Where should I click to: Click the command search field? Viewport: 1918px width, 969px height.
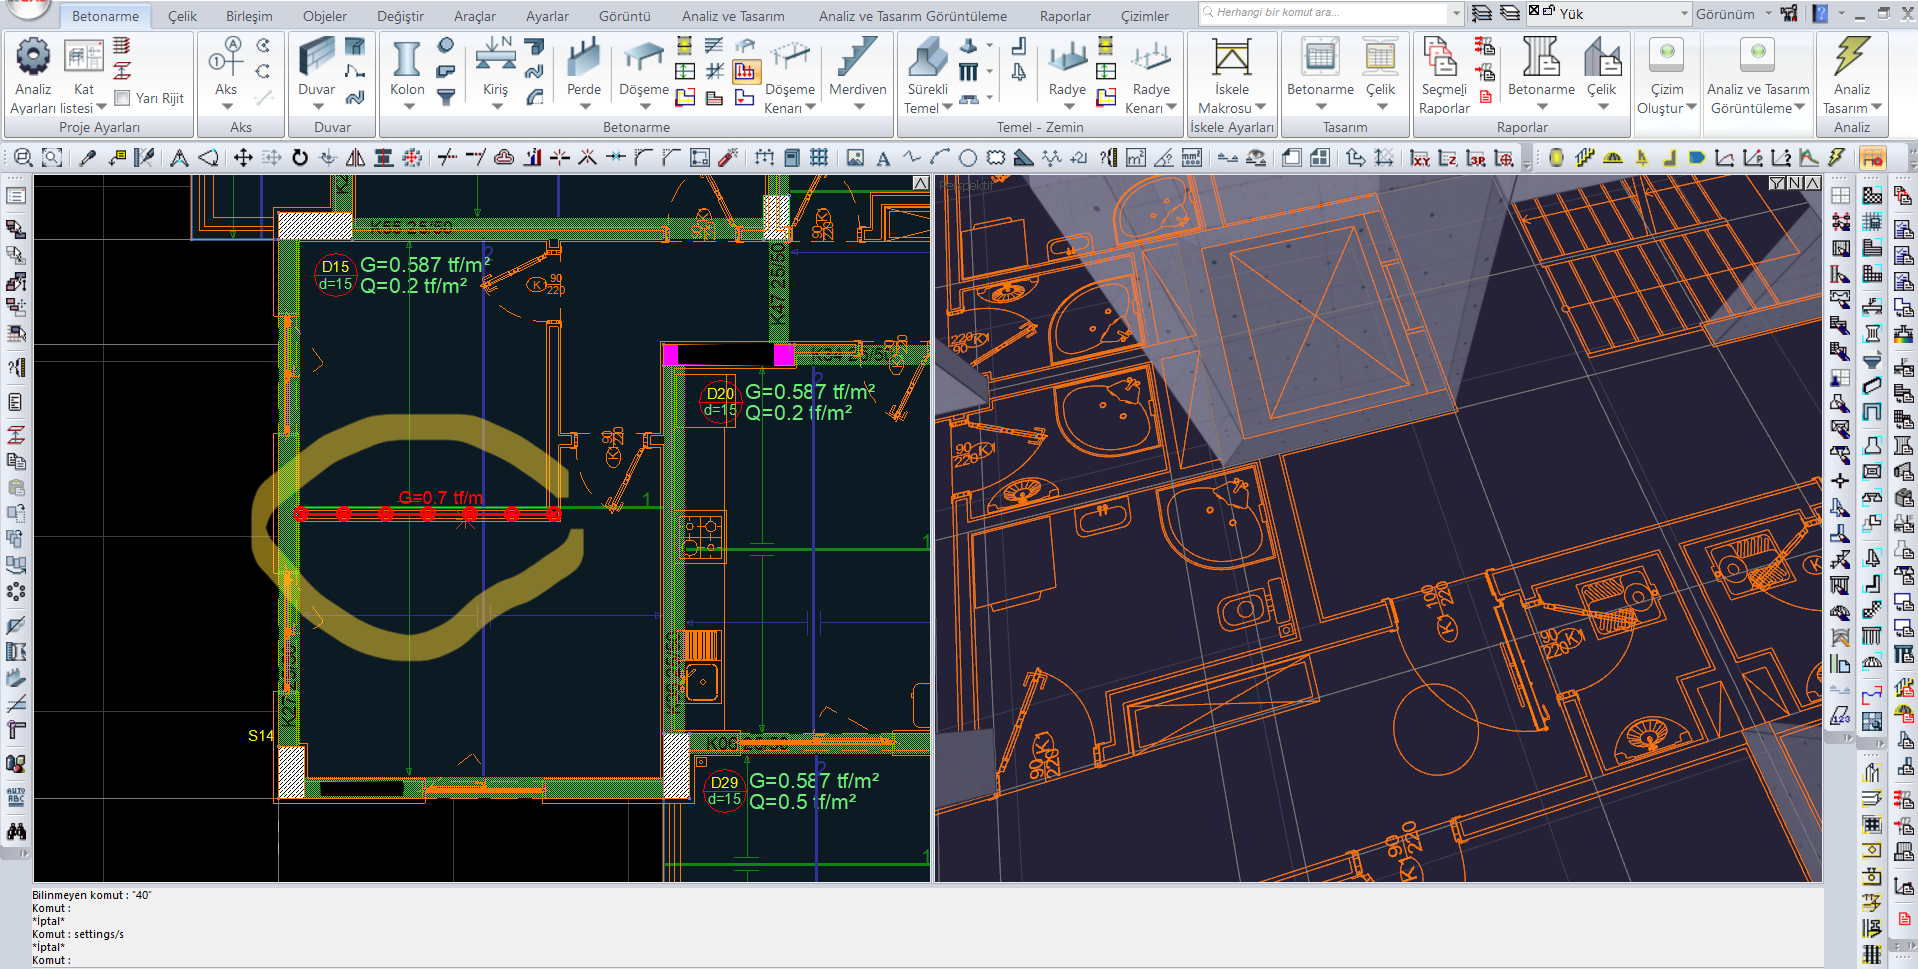pyautogui.click(x=1322, y=13)
